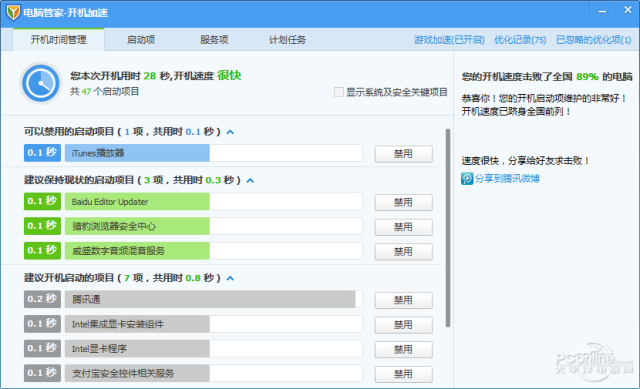Click the boot time clock icon
This screenshot has height=389, width=640.
point(41,83)
